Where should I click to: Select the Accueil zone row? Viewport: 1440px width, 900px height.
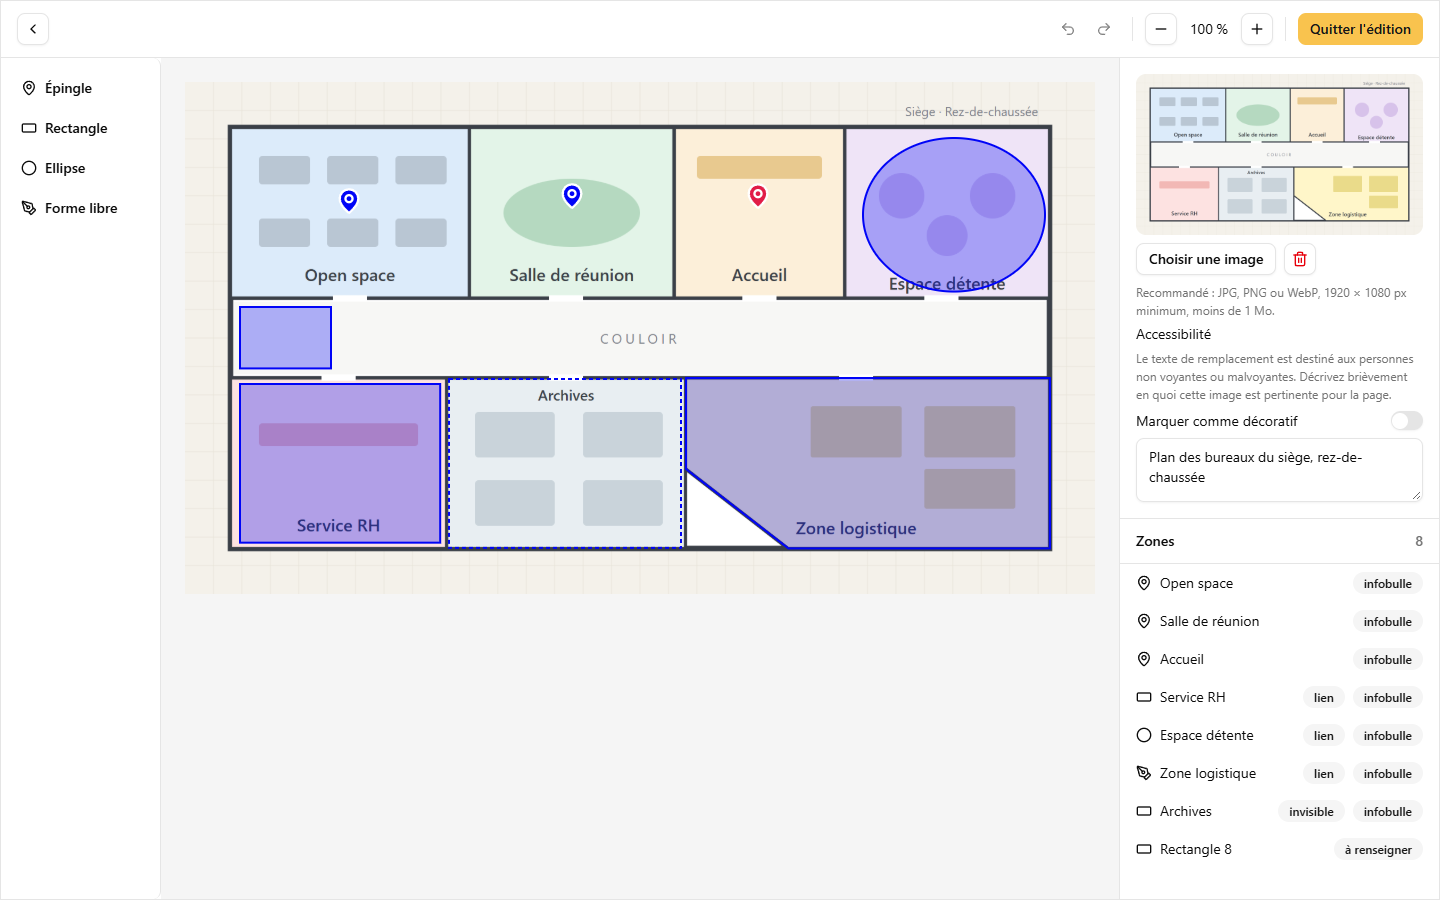1279,659
